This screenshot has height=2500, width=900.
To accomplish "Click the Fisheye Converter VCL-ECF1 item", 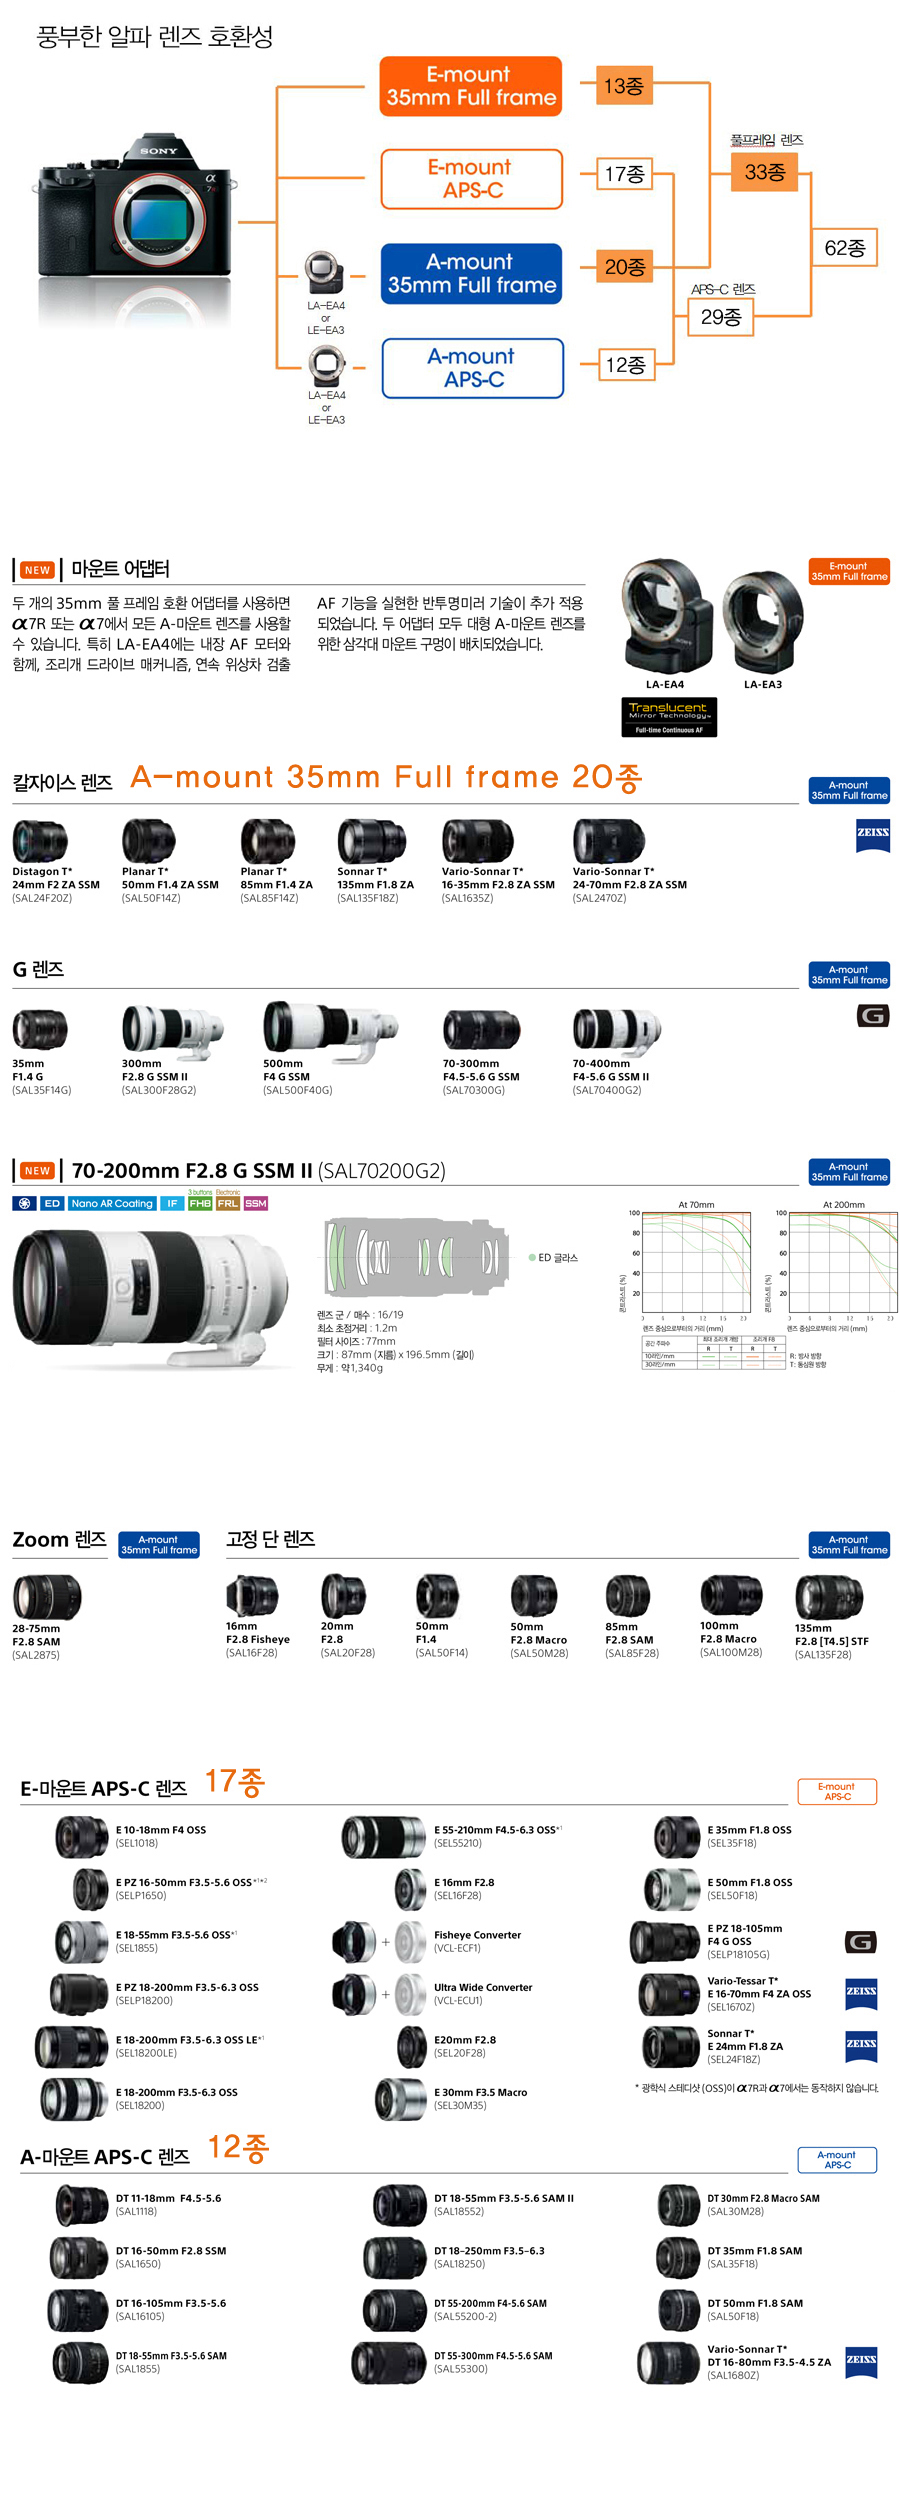I will [x=378, y=1941].
